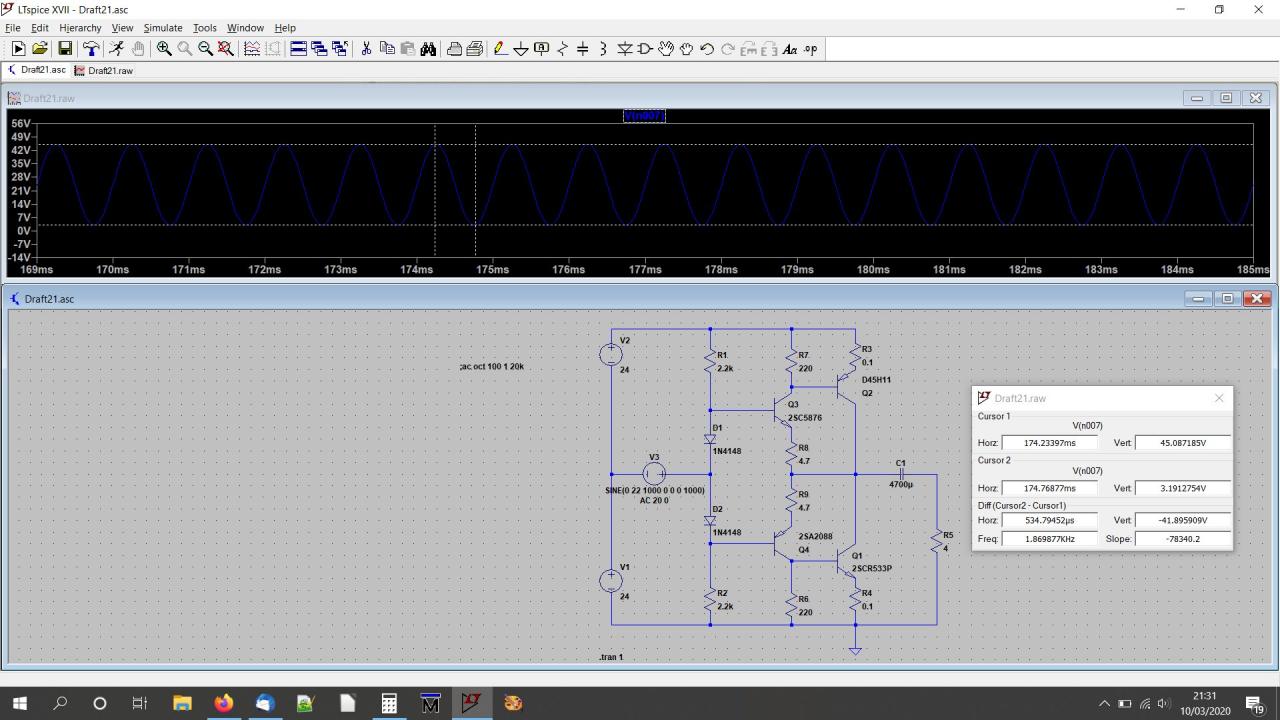Select the capacitor component tool
Image resolution: width=1280 pixels, height=720 pixels.
583,49
